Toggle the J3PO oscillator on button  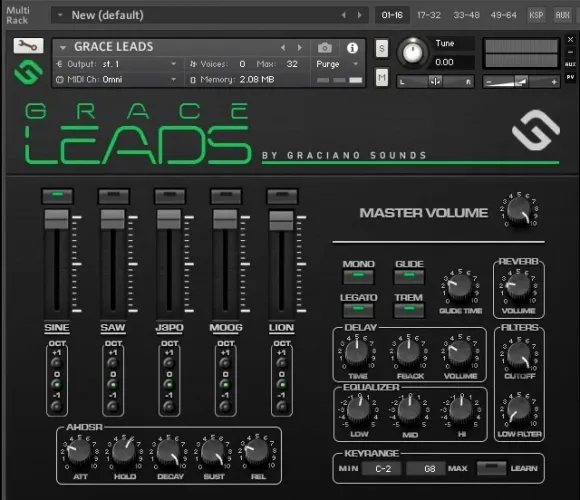coord(170,196)
